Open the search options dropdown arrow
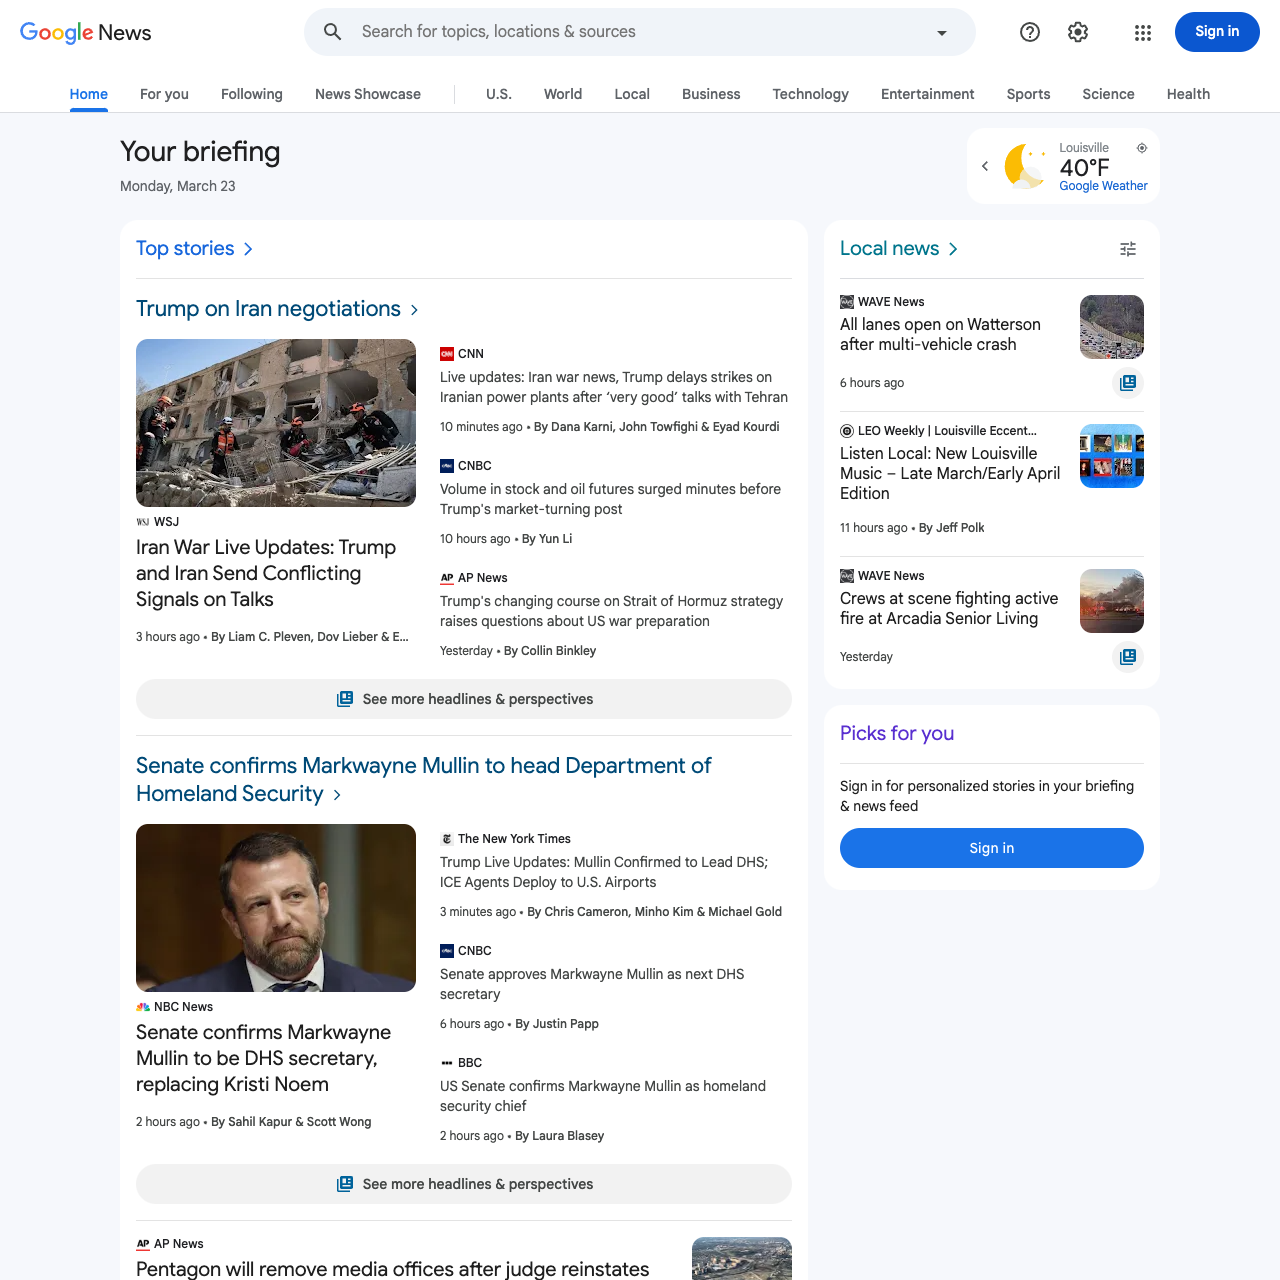 click(940, 31)
